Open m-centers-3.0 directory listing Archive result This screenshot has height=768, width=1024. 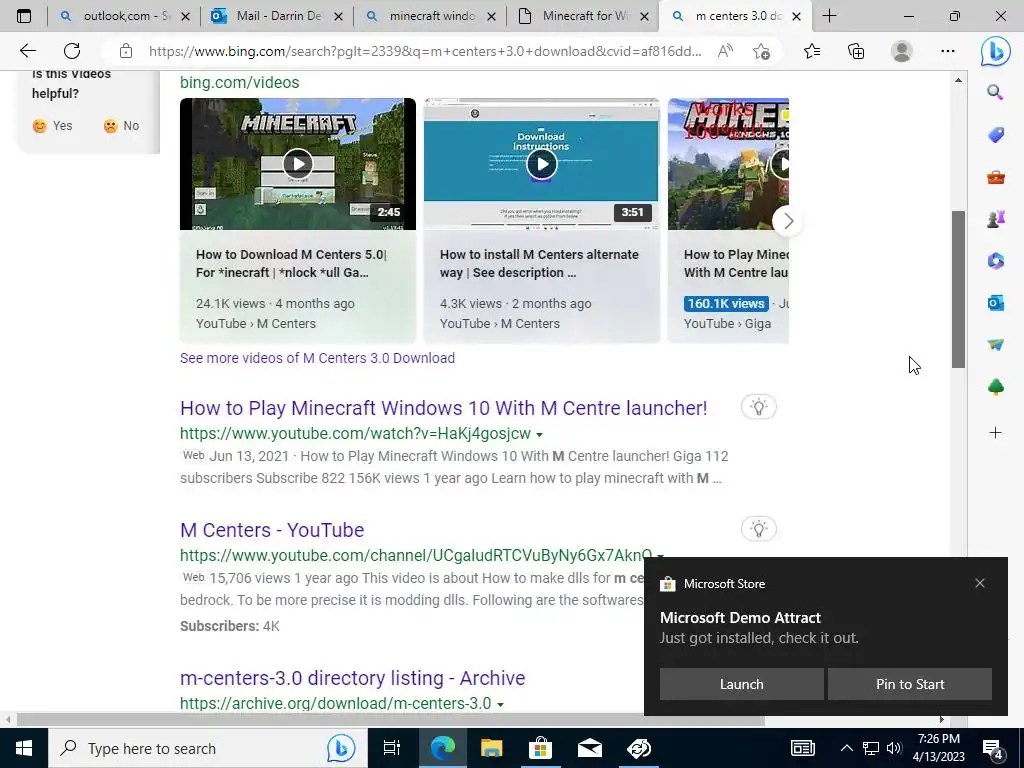[352, 678]
